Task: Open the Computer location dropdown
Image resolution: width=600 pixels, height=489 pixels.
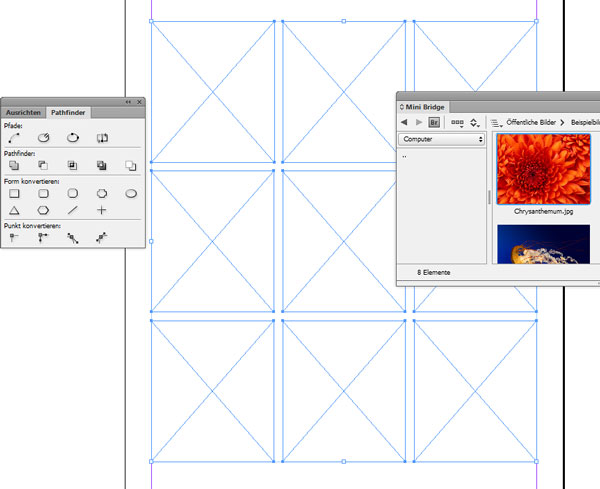Action: click(x=441, y=140)
